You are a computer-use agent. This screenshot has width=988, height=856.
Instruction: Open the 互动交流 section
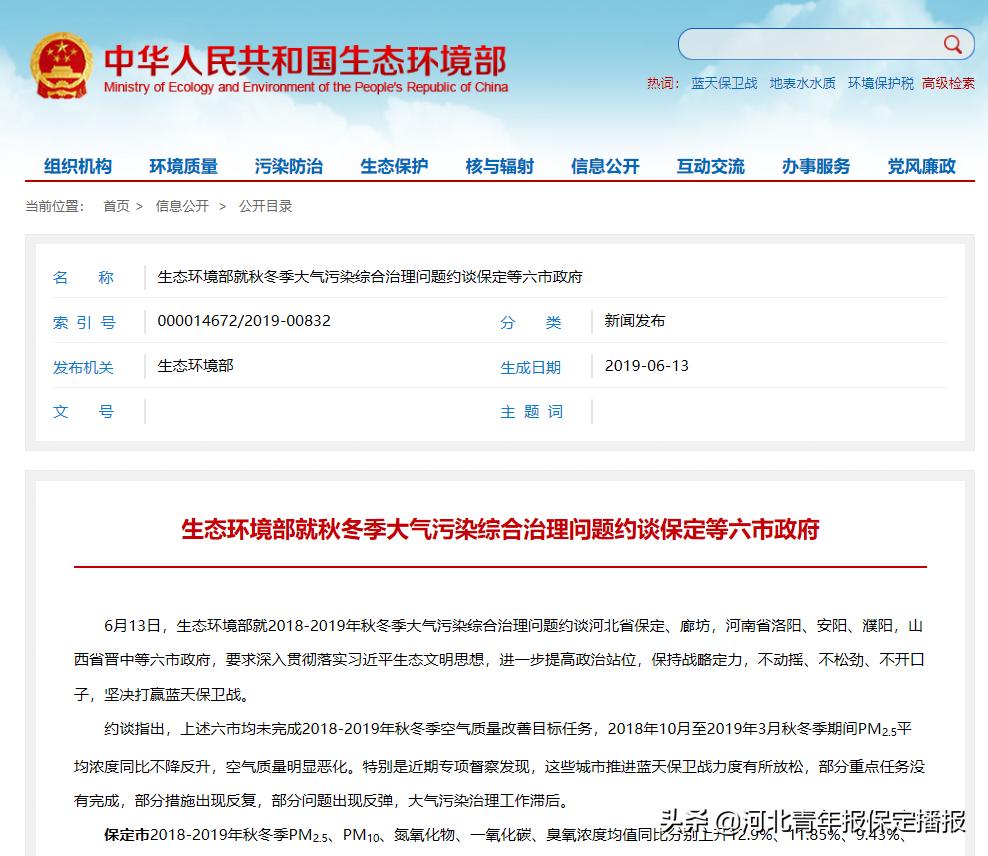[710, 166]
